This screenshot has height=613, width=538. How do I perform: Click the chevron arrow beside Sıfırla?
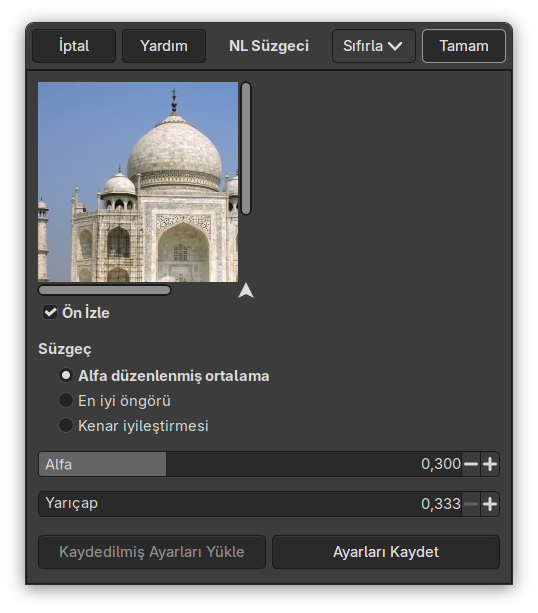[x=395, y=46]
